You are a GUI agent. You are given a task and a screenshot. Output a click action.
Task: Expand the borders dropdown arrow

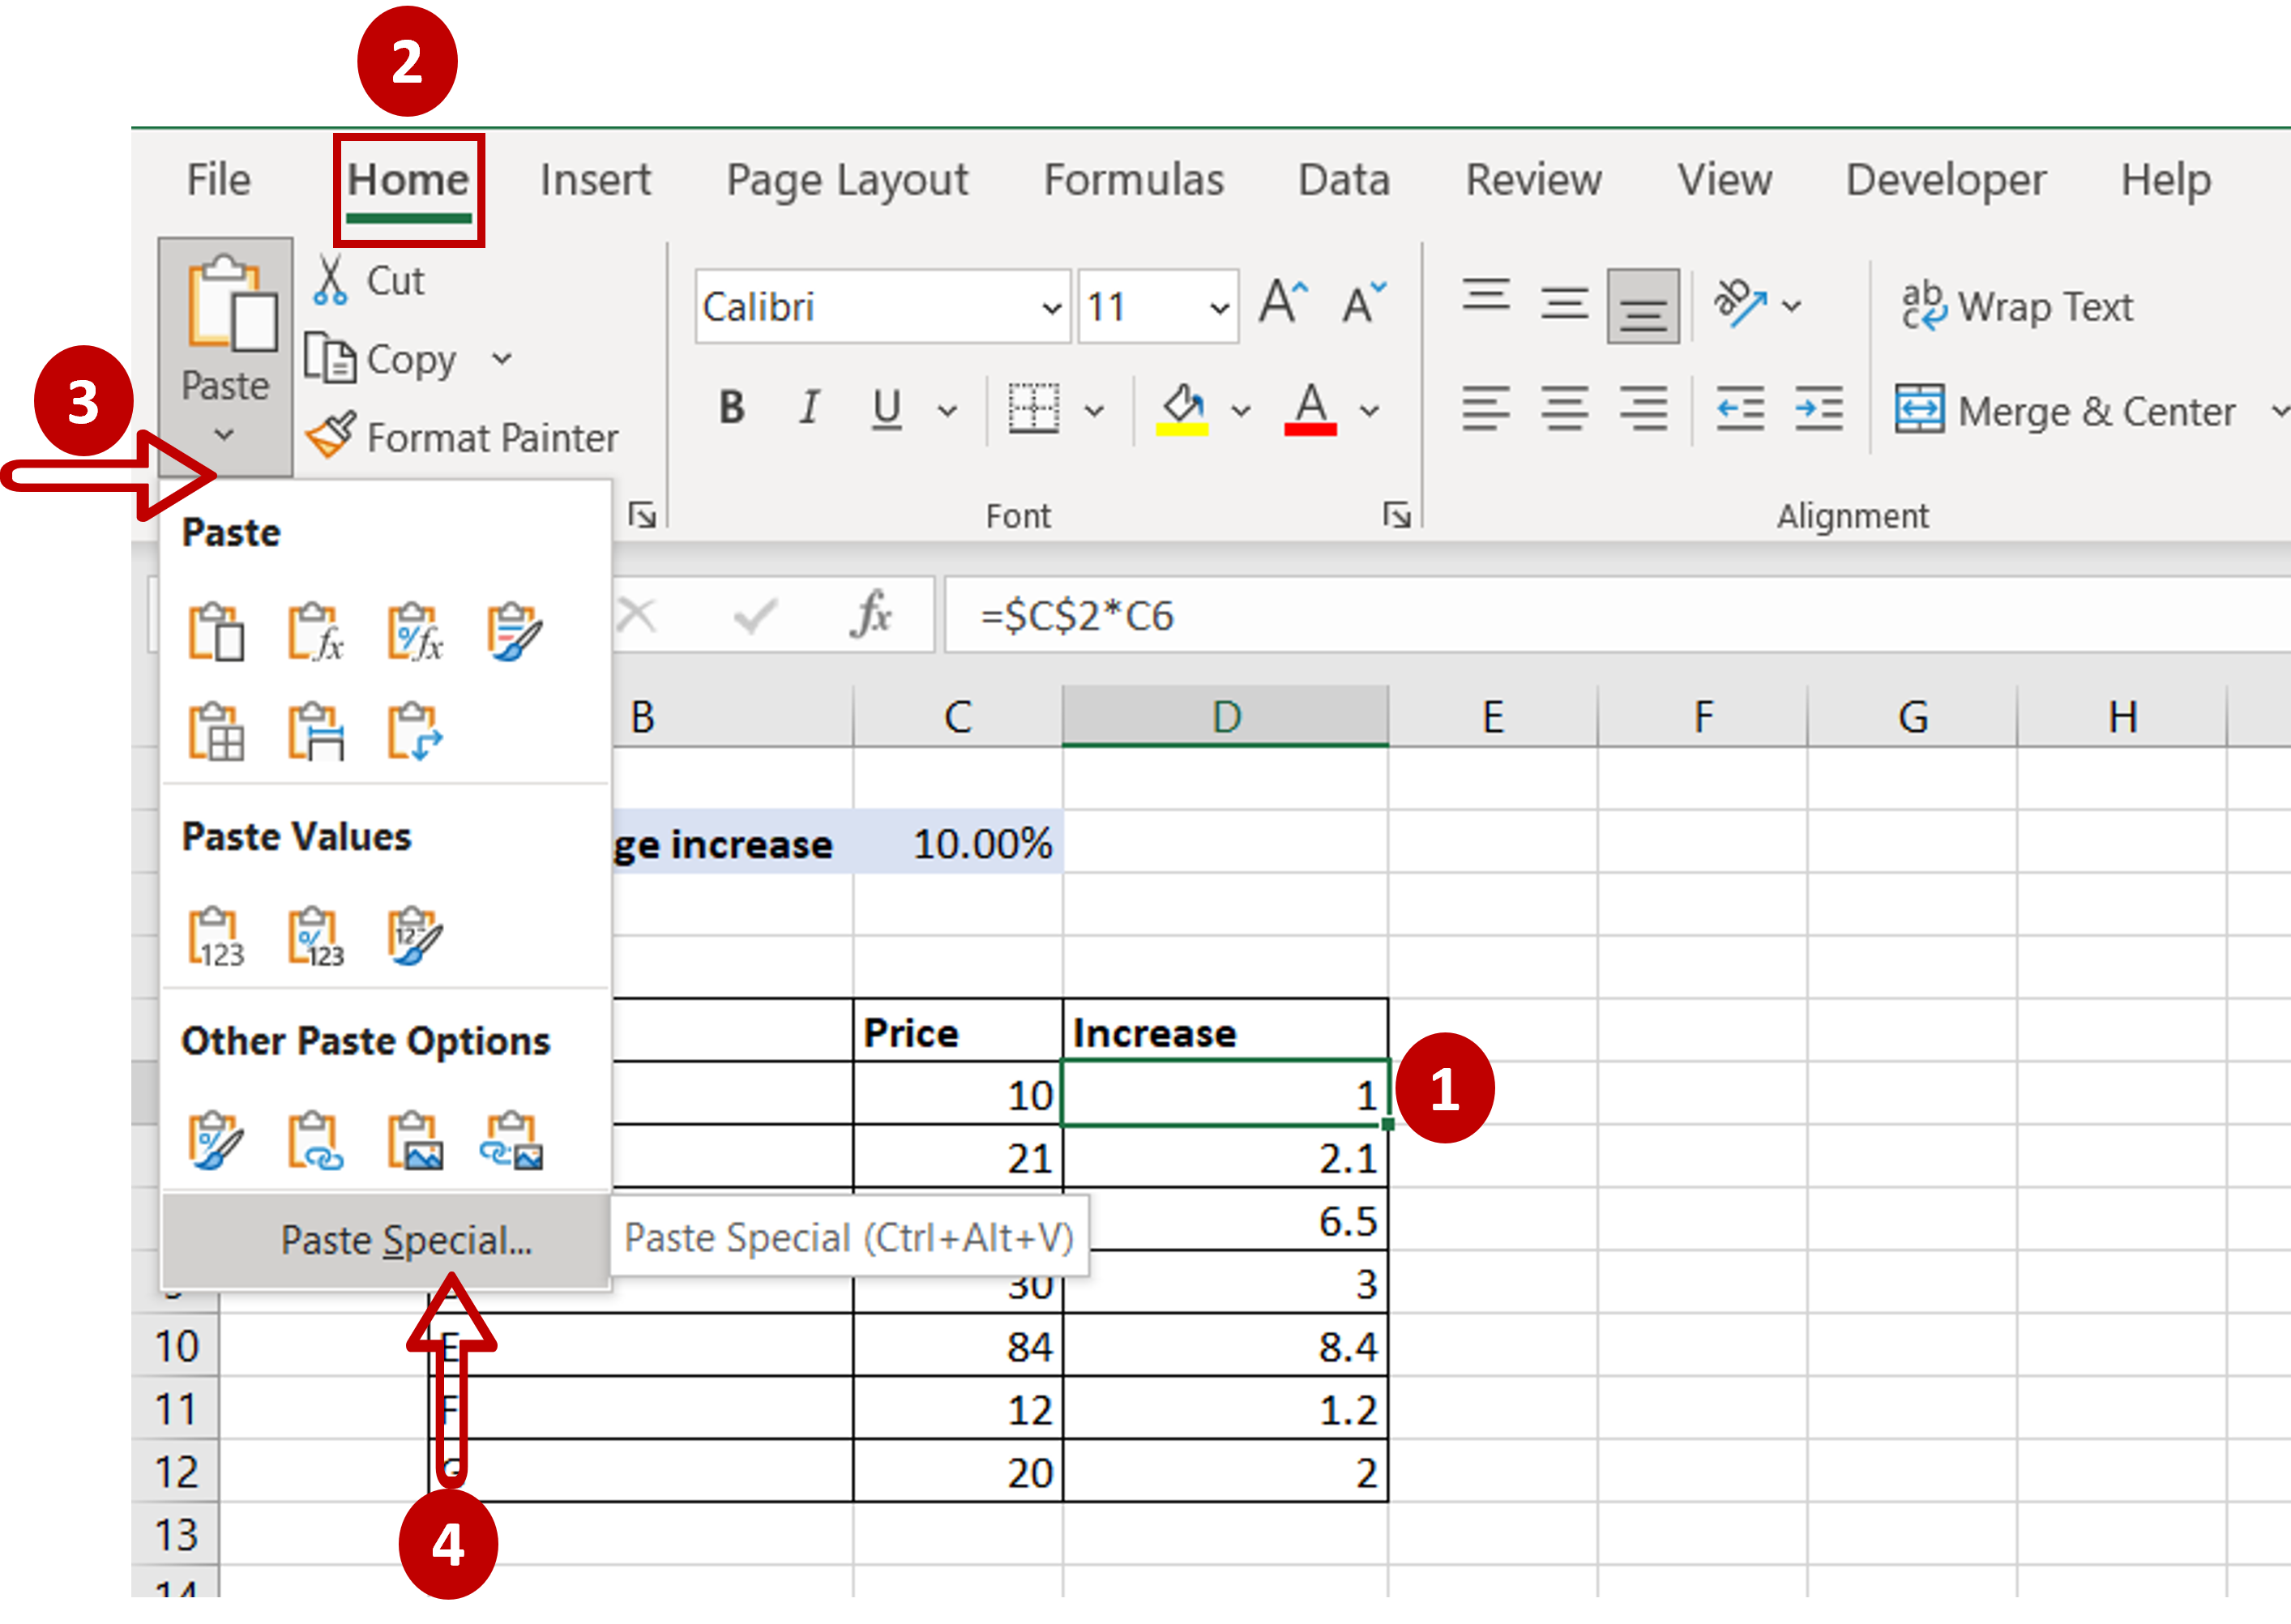click(1095, 411)
